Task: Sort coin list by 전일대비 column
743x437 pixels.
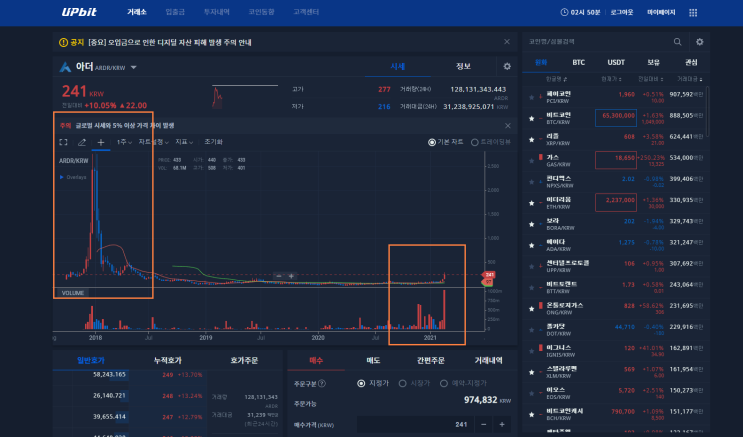Action: coord(650,79)
